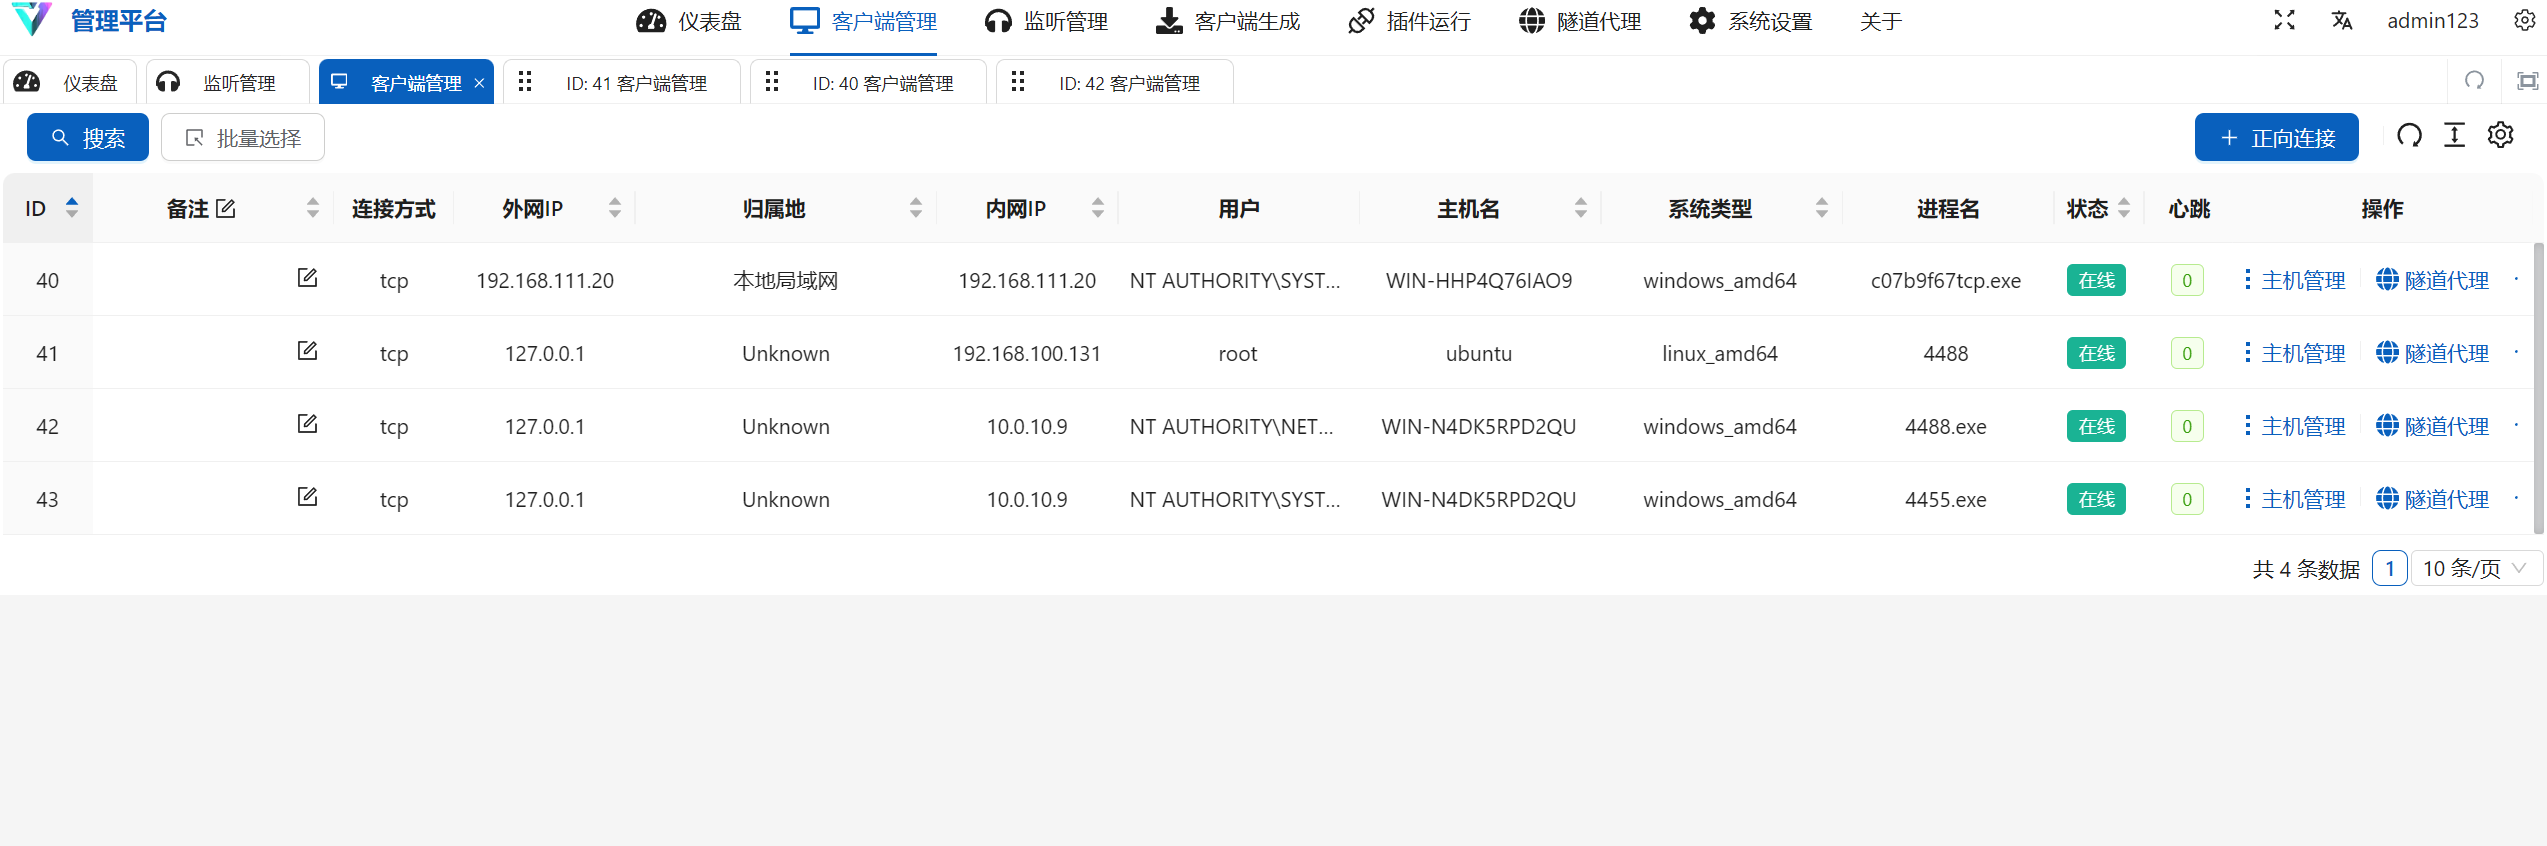Switch to the 仪表盘 page tab

click(x=70, y=82)
